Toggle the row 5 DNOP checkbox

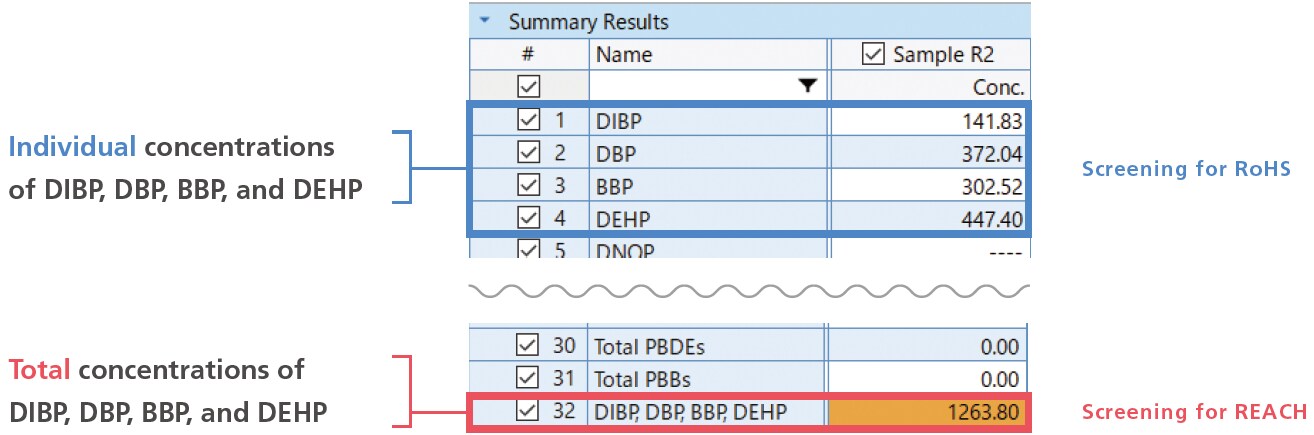(528, 247)
